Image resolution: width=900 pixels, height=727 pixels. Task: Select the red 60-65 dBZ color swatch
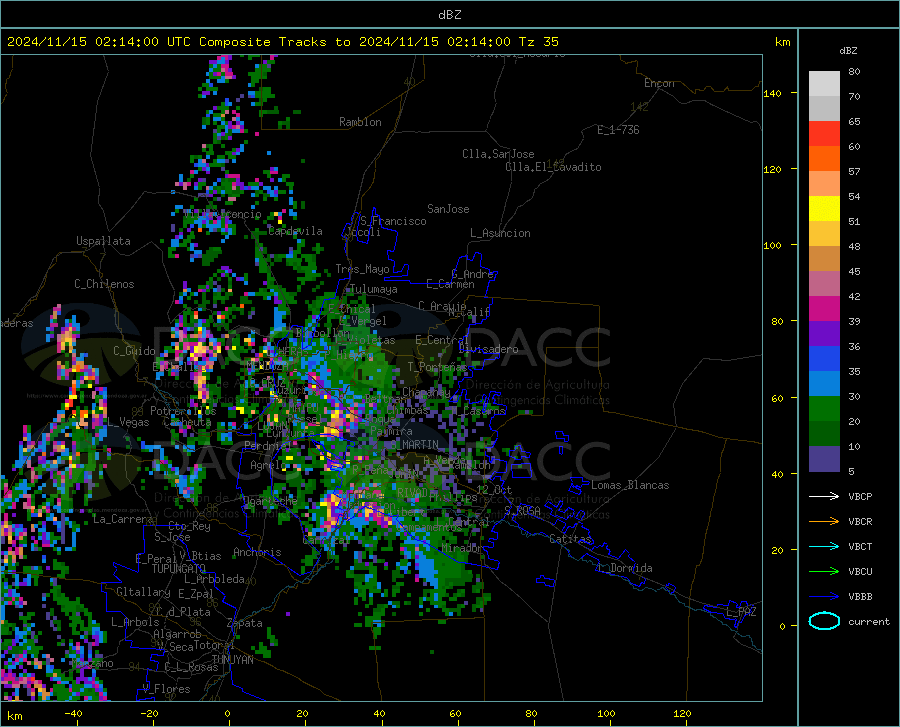[824, 134]
